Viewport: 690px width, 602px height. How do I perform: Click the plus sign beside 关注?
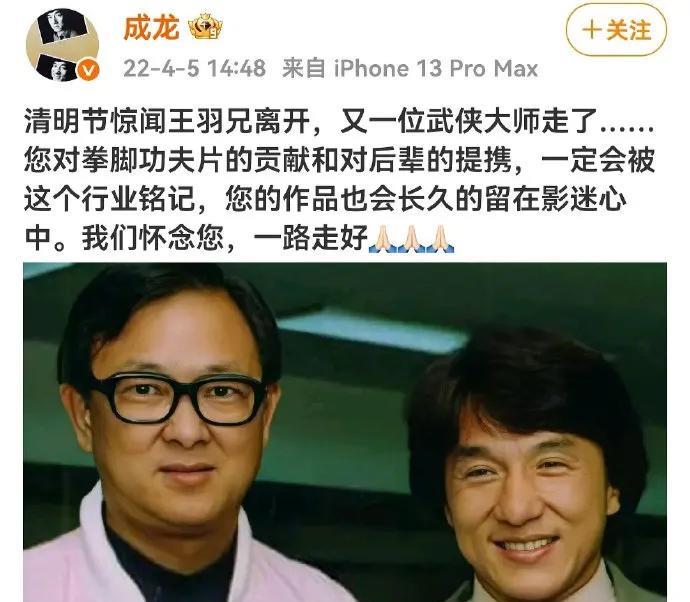592,30
